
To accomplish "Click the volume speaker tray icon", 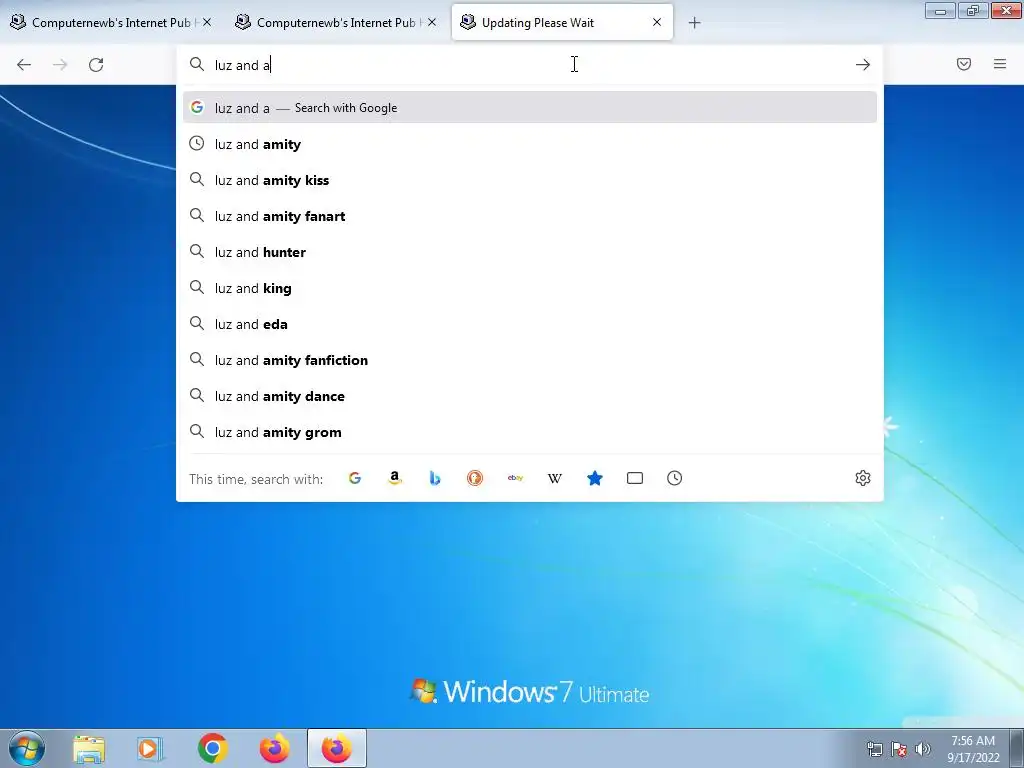I will (923, 749).
